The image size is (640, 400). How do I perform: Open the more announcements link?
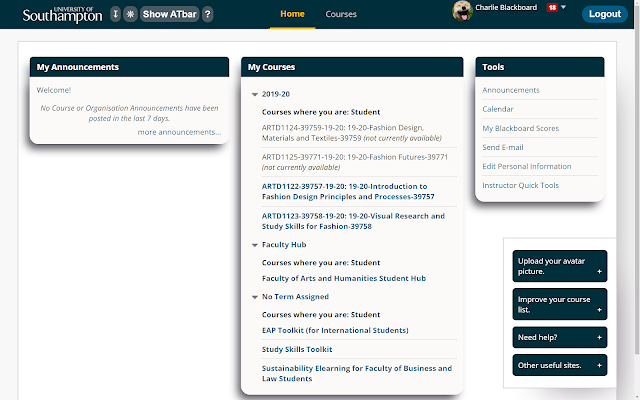(x=179, y=132)
